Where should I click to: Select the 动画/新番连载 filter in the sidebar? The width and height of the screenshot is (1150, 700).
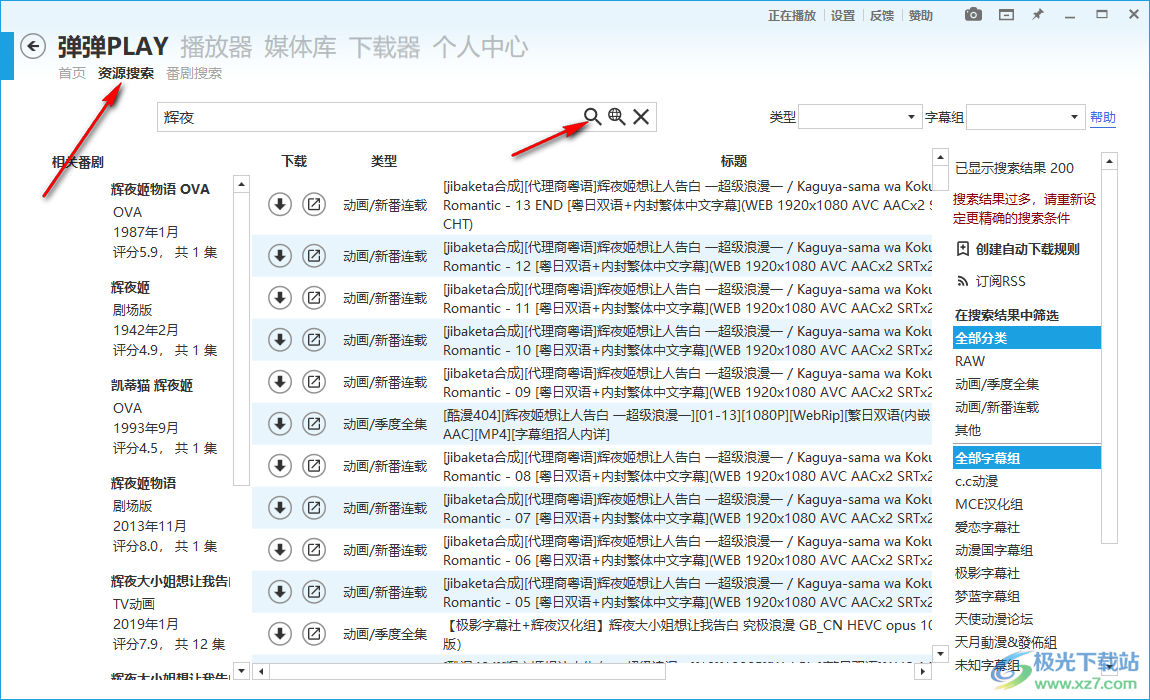point(1027,407)
